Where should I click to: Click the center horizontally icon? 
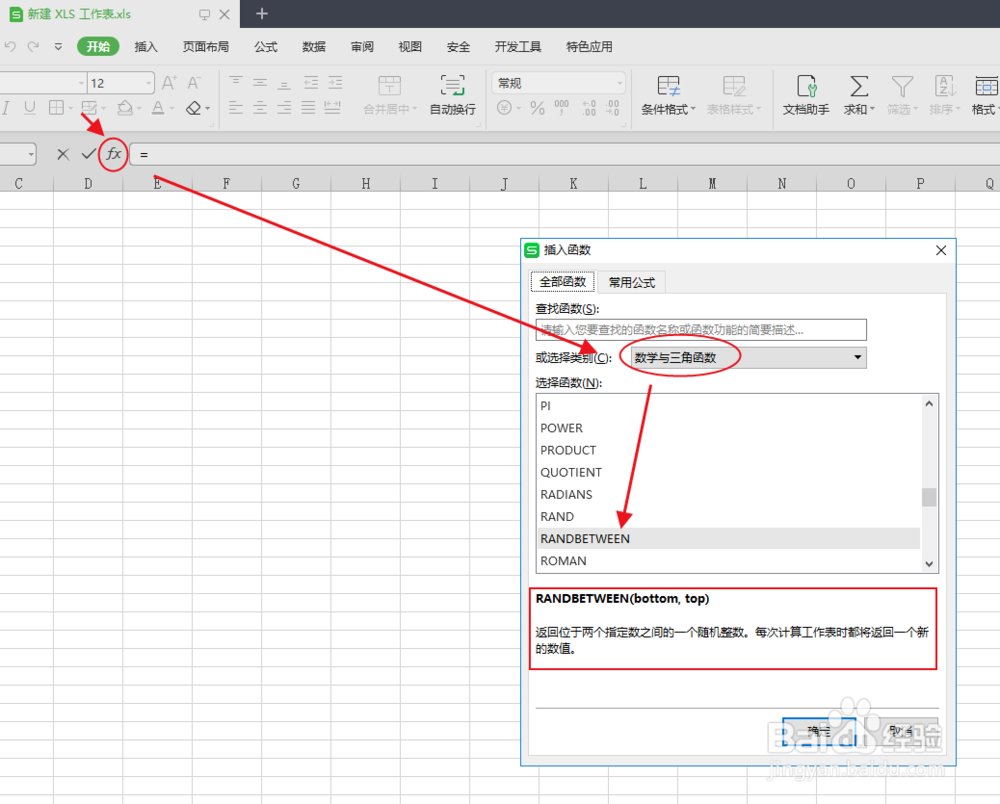click(x=260, y=108)
